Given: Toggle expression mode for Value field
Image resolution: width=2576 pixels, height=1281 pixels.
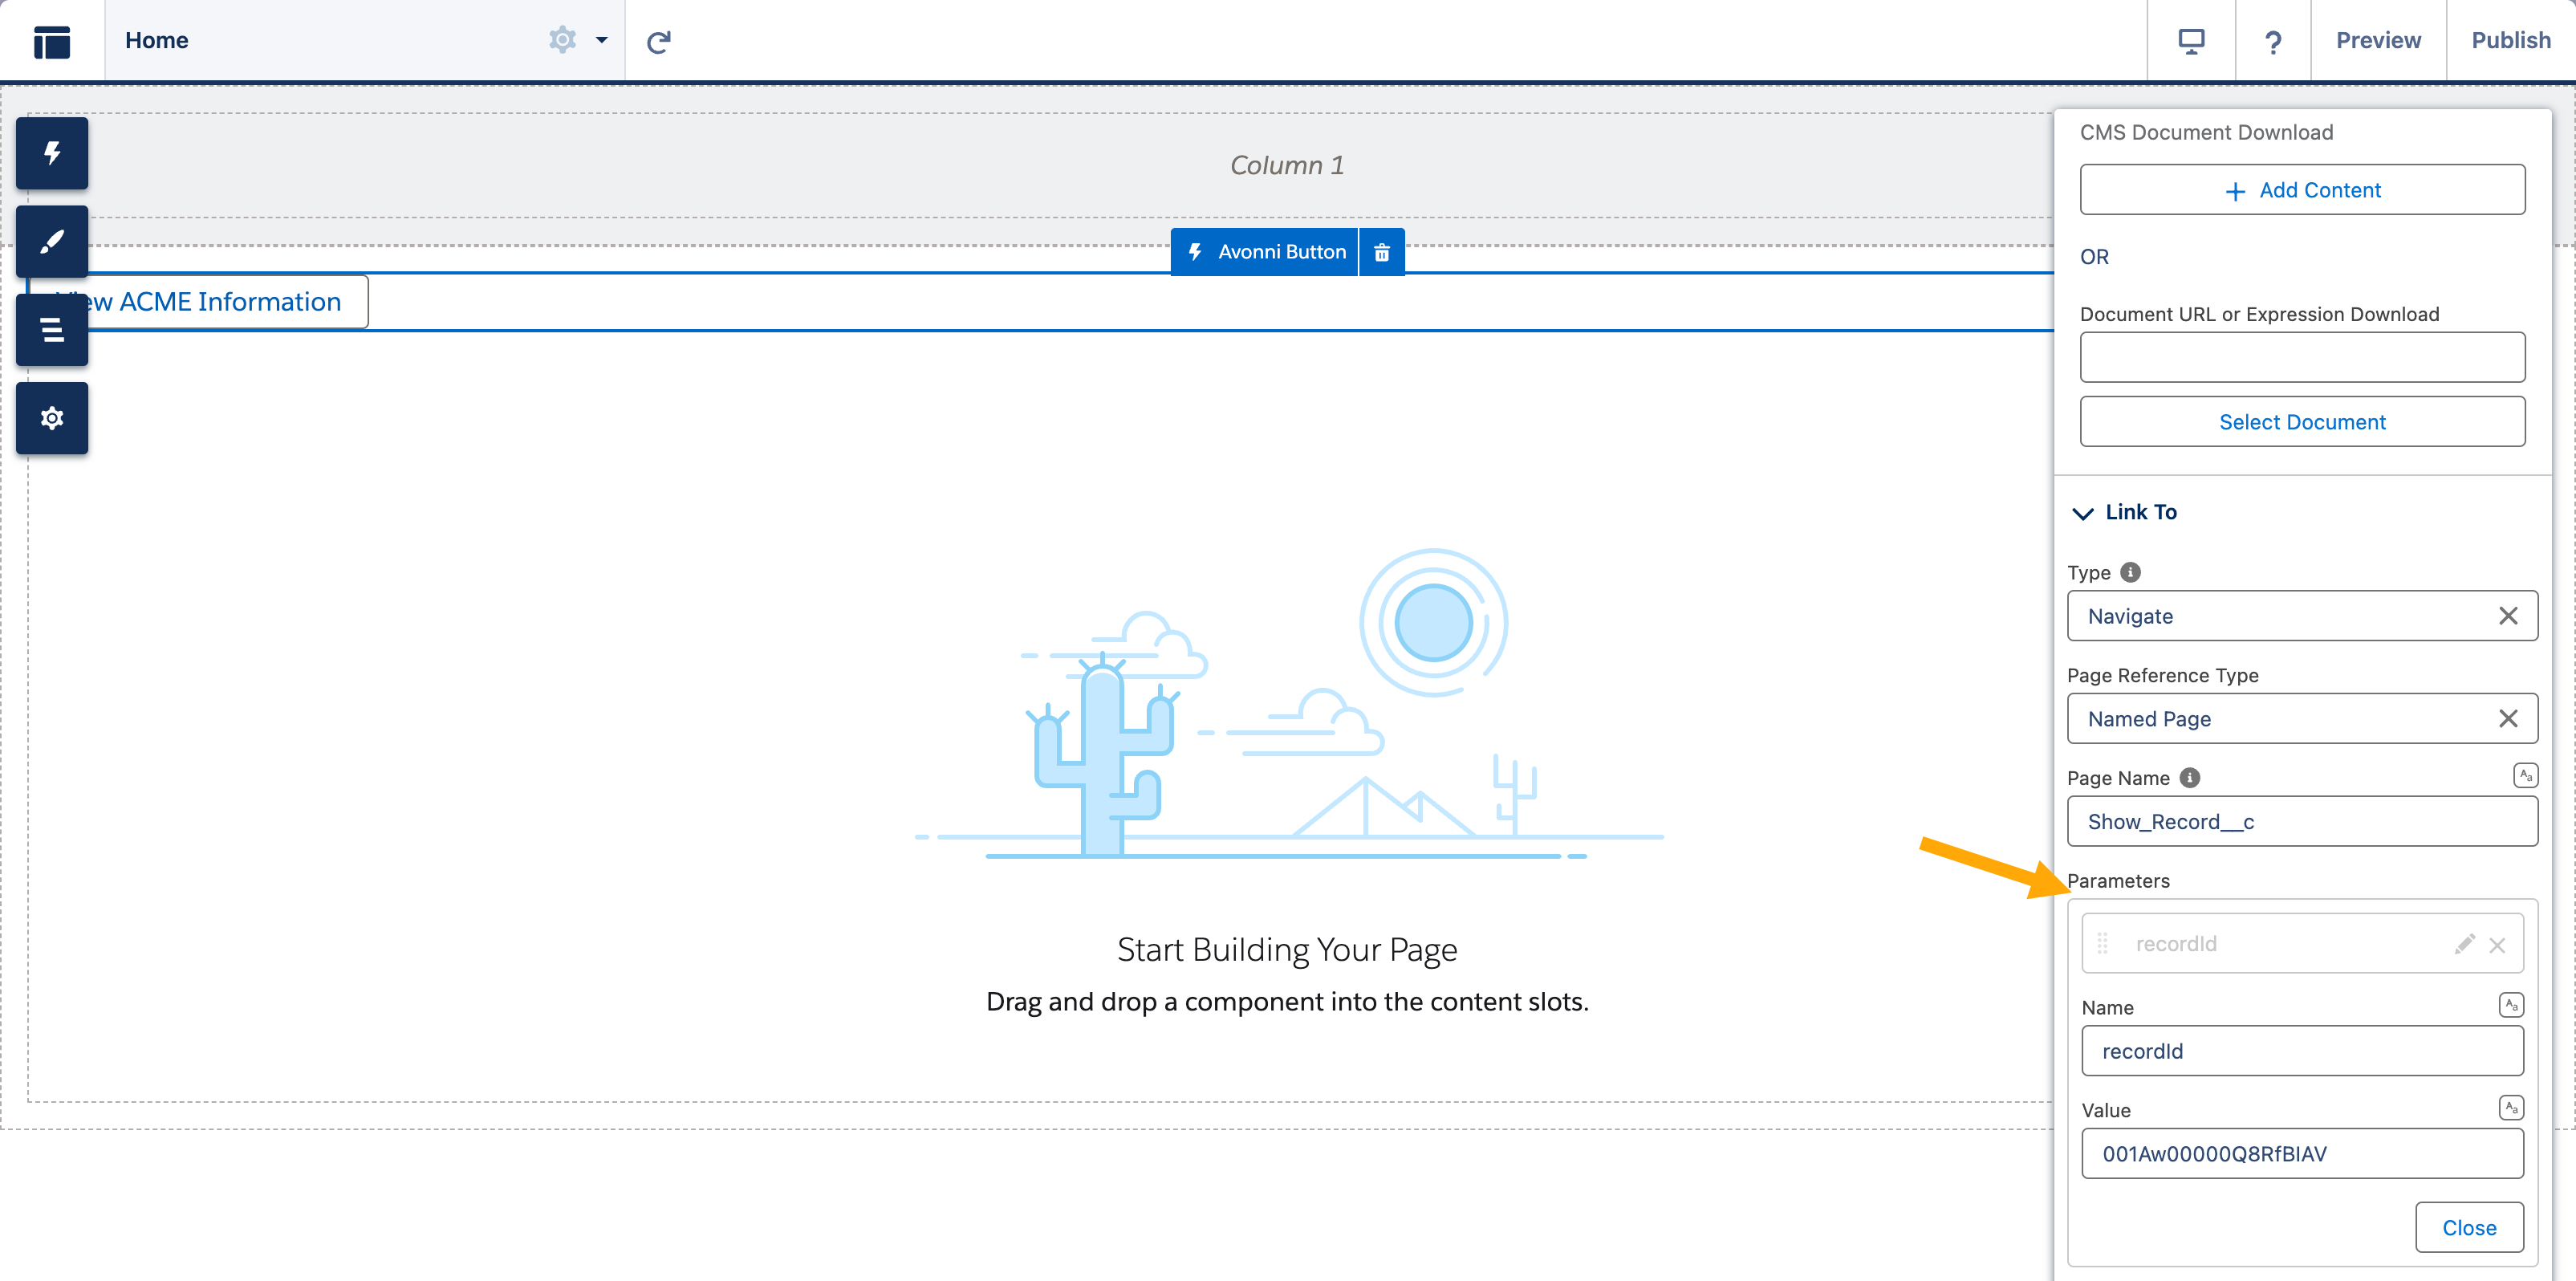Looking at the screenshot, I should click(x=2510, y=1107).
